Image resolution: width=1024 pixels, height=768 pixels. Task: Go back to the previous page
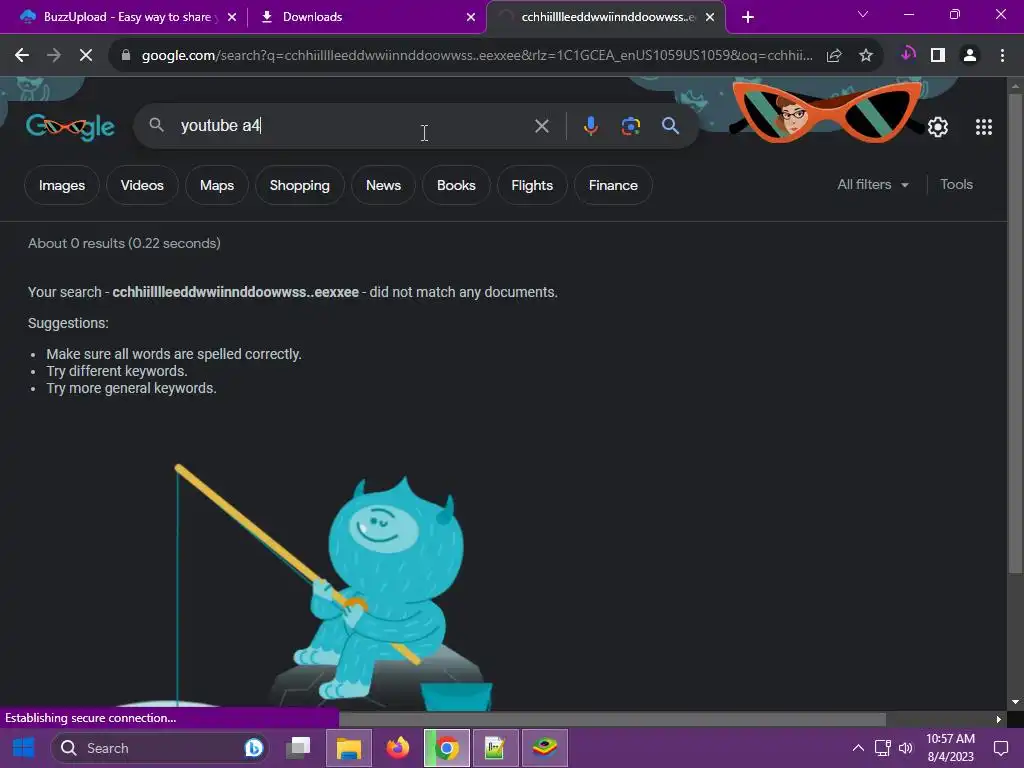(x=22, y=56)
